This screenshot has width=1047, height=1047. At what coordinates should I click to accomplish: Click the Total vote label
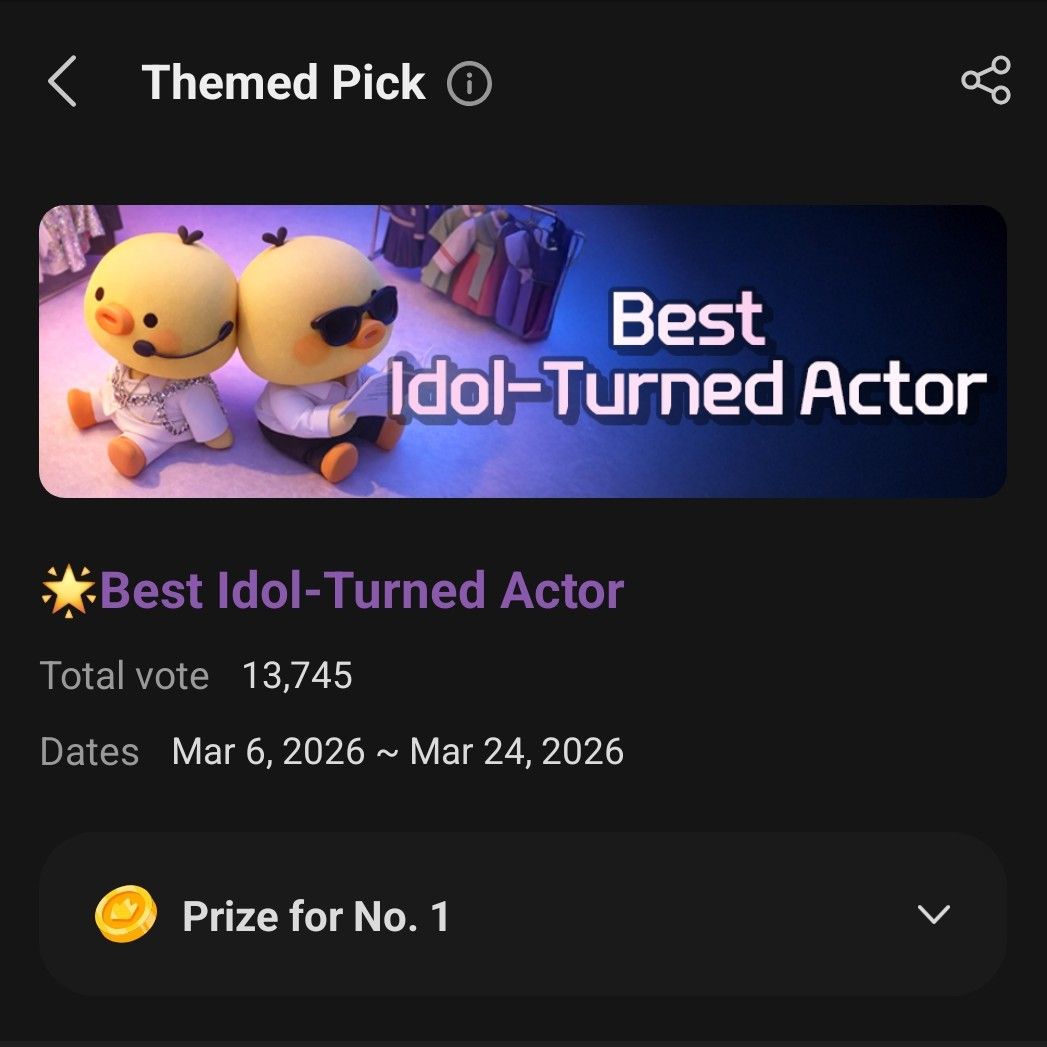pos(124,676)
